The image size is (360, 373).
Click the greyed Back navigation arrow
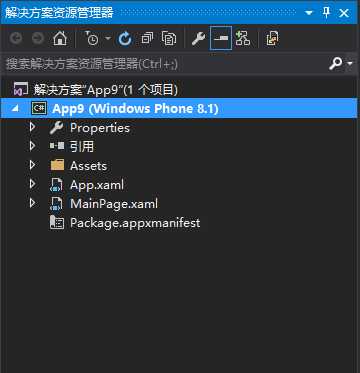[16, 39]
